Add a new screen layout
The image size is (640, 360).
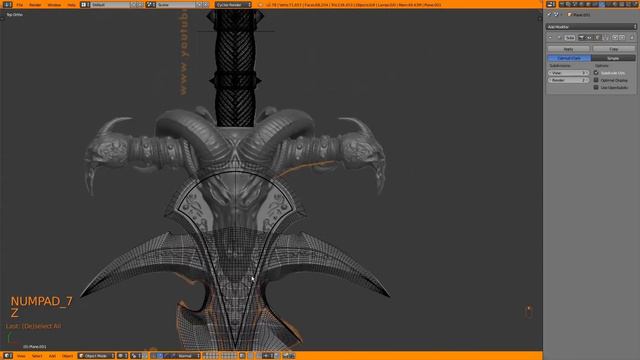point(133,5)
